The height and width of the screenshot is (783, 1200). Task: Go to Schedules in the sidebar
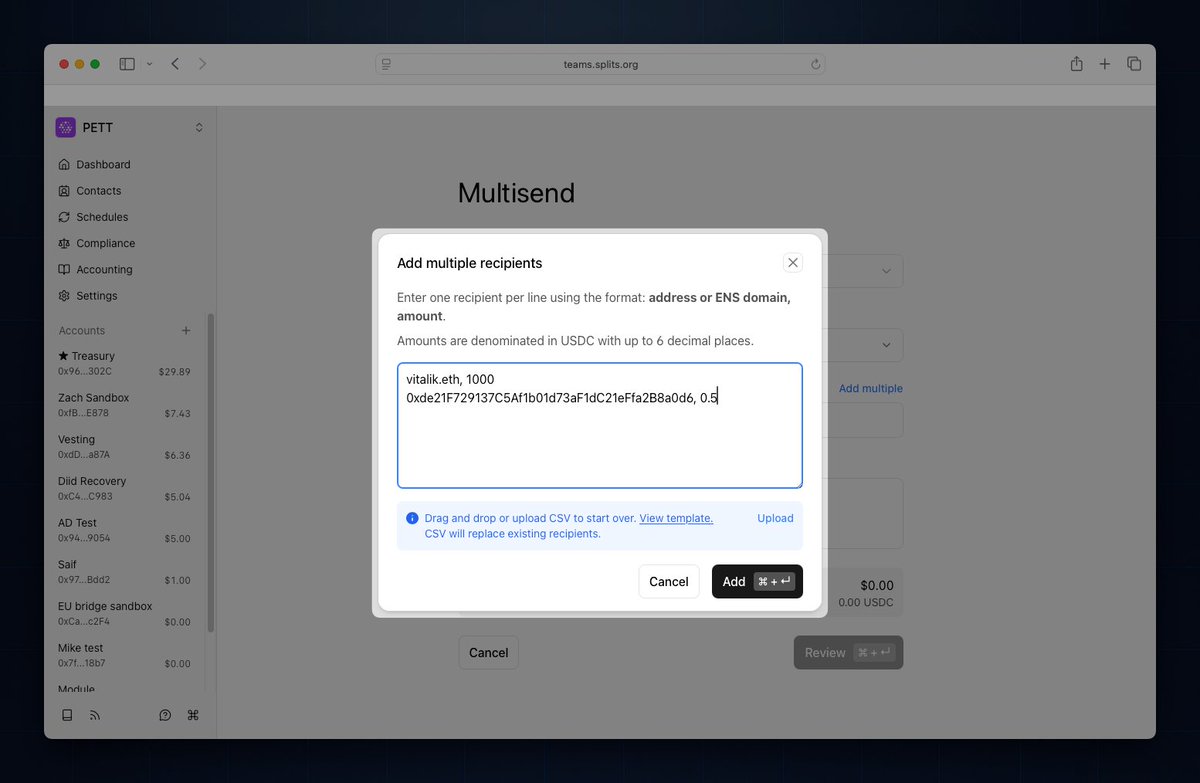pyautogui.click(x=102, y=217)
